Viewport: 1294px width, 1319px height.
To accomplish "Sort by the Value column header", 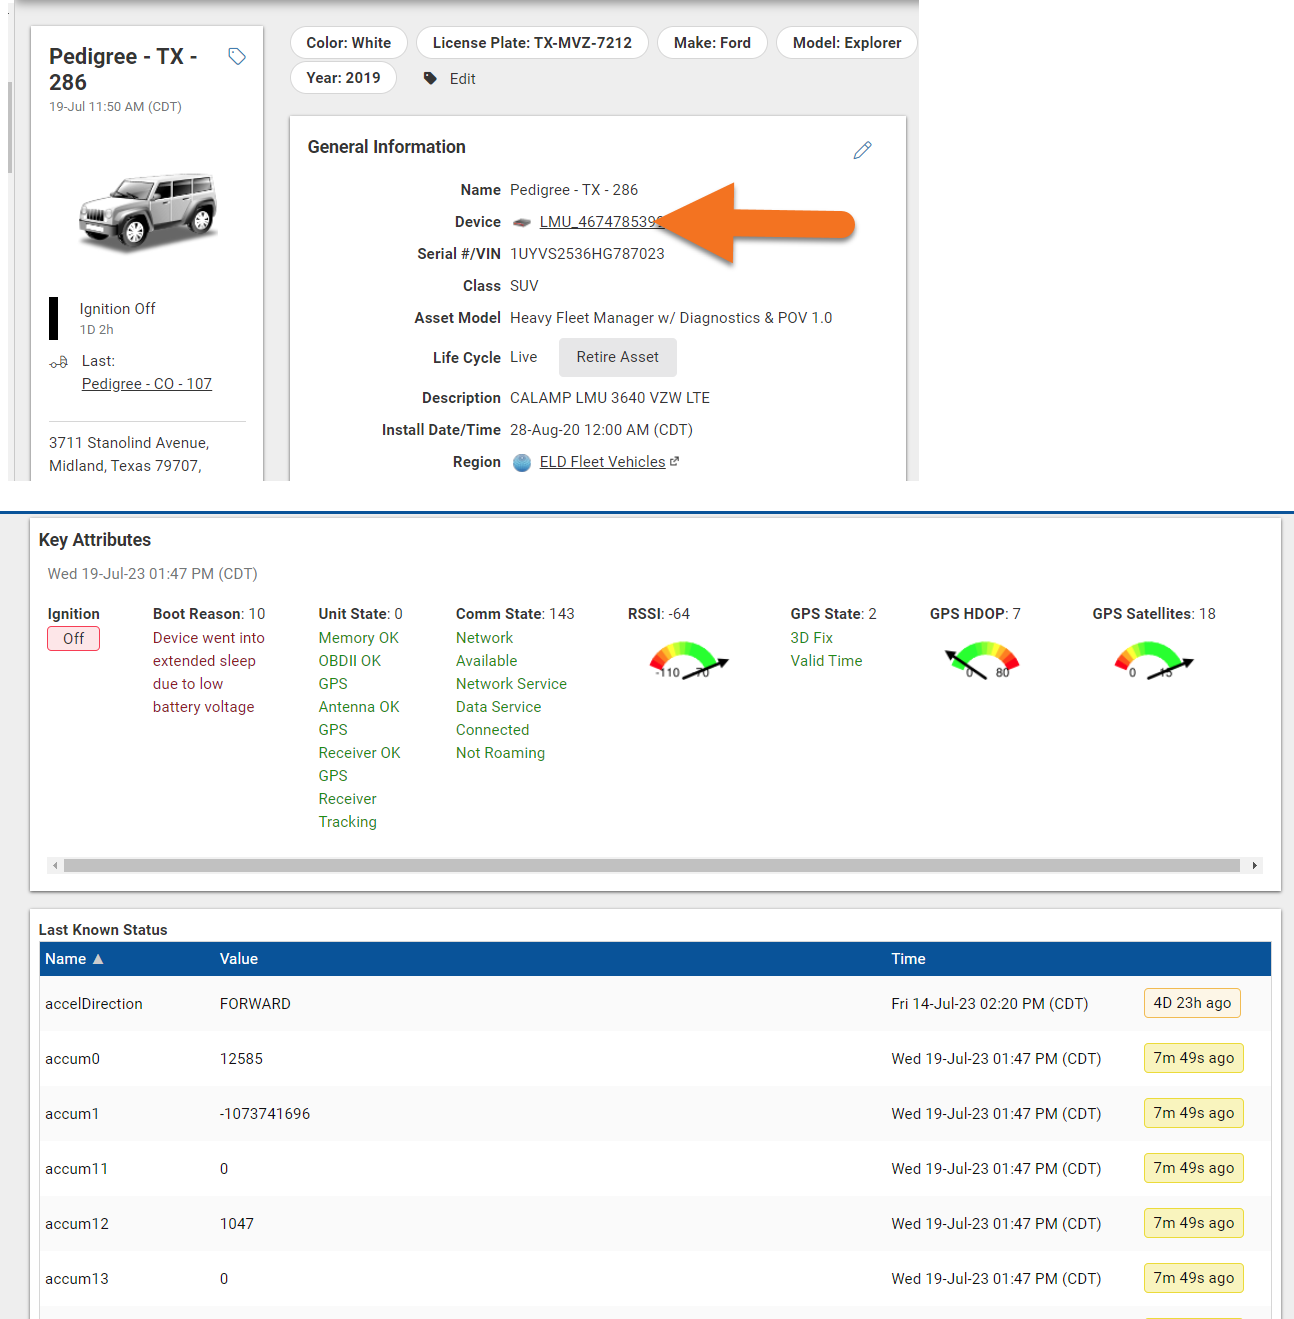I will click(239, 959).
